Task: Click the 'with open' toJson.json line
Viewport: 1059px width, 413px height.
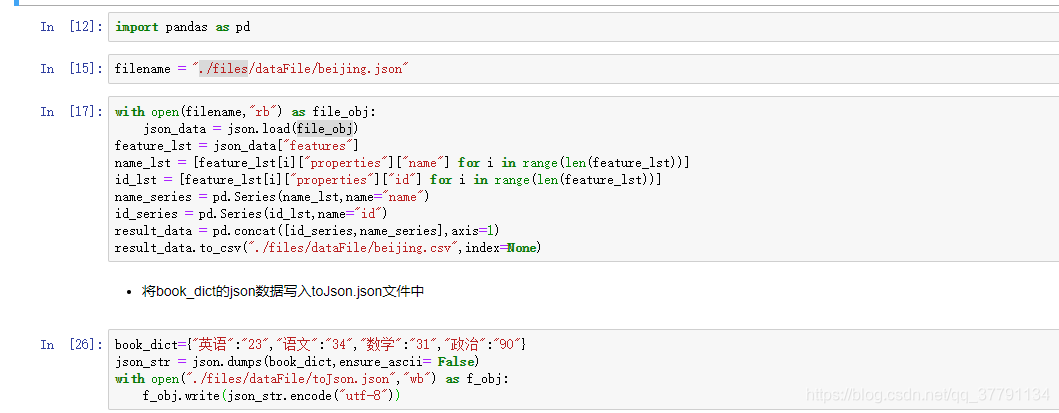Action: pos(311,379)
